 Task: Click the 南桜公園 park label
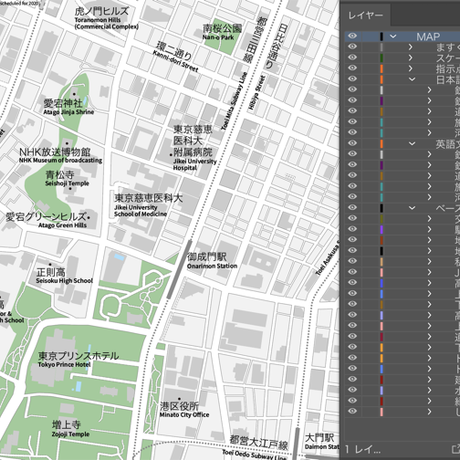pyautogui.click(x=222, y=28)
